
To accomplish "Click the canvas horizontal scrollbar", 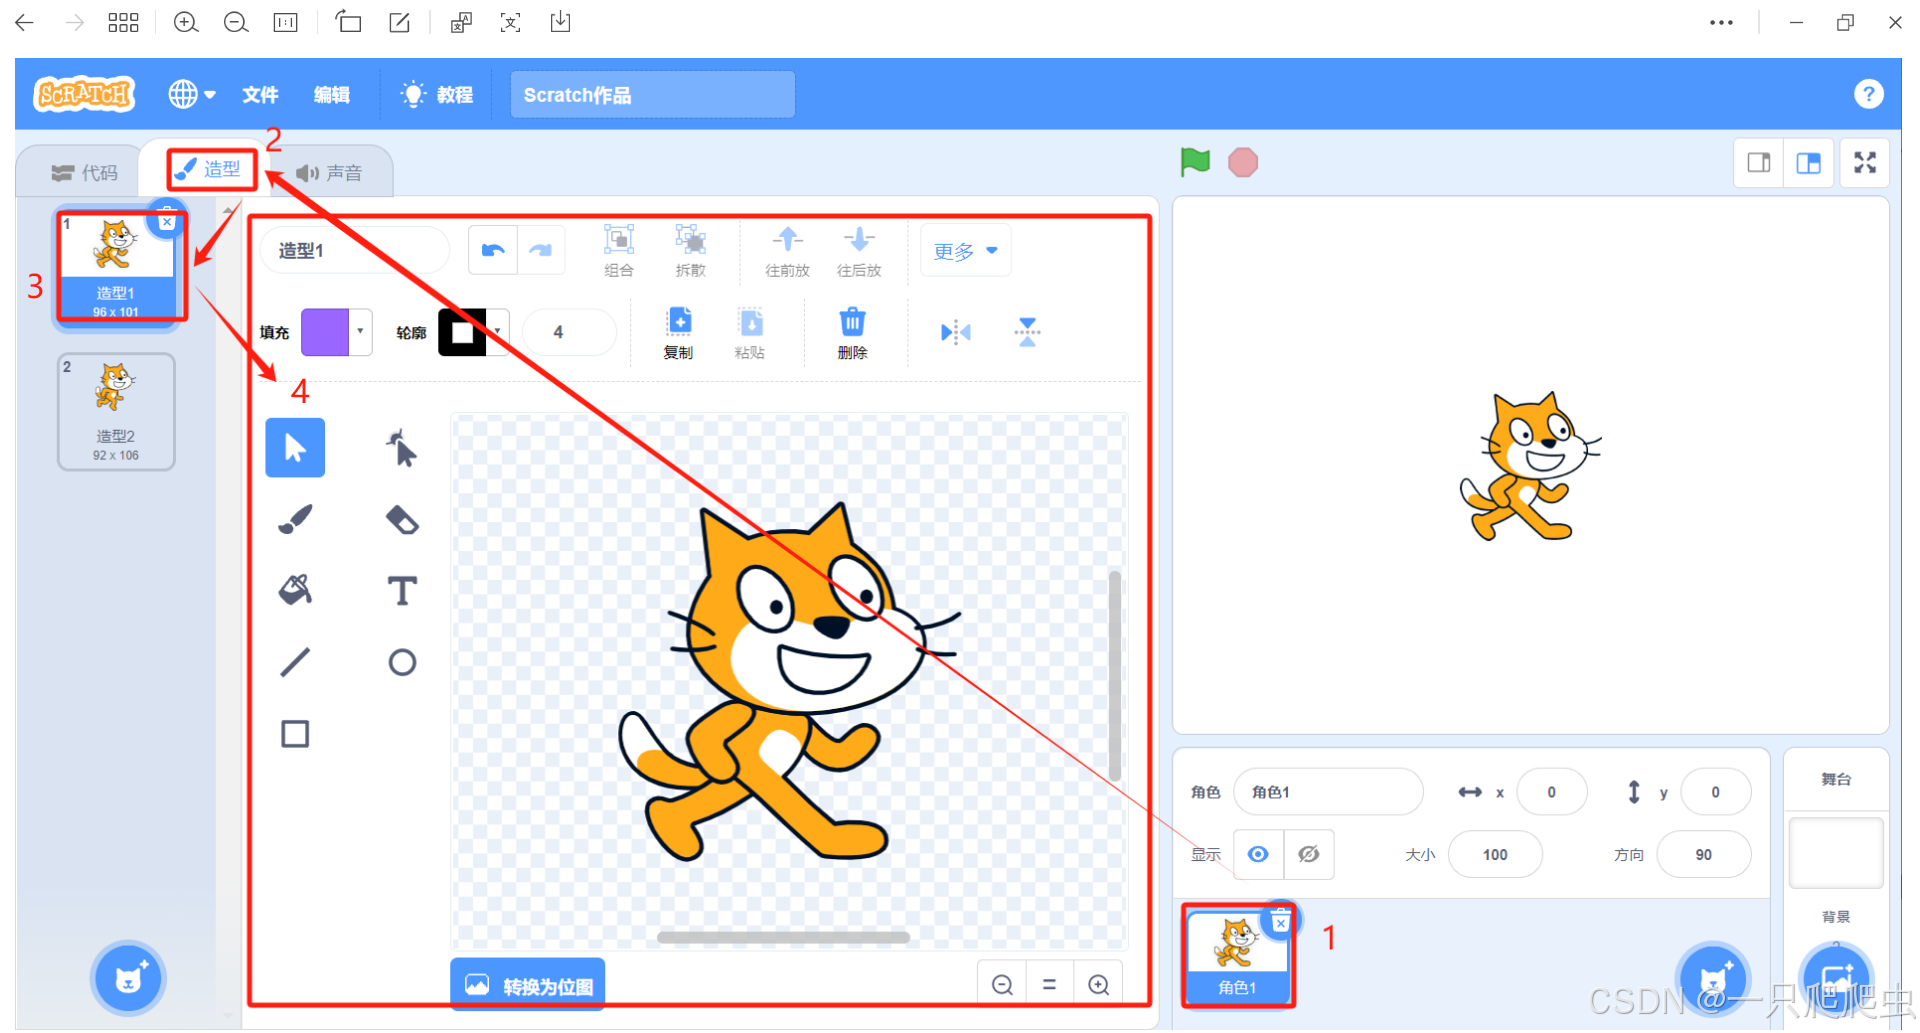I will pyautogui.click(x=783, y=937).
